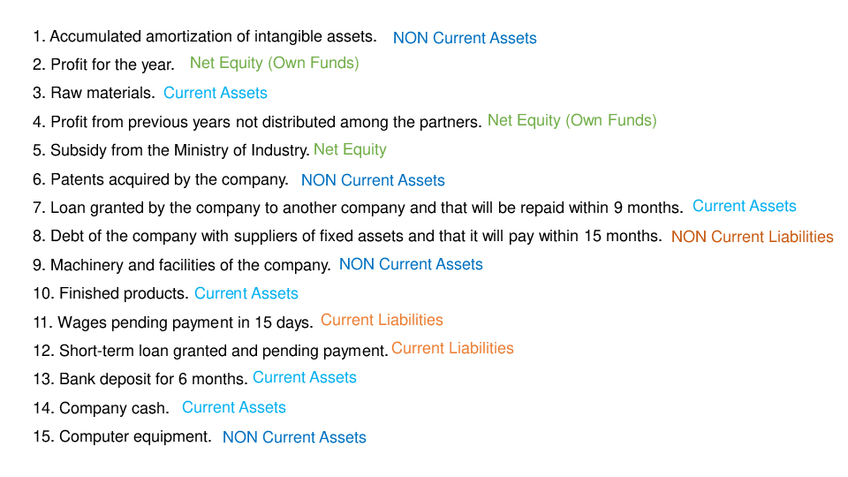Image resolution: width=848 pixels, height=477 pixels.
Task: Click the answer next to 'Finished products'
Action: click(x=246, y=294)
